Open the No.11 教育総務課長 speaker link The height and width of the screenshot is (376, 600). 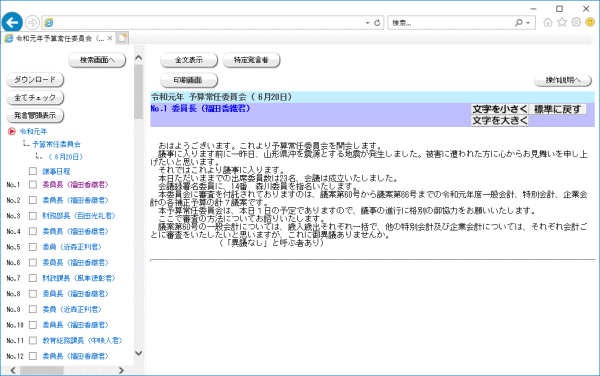(82, 340)
